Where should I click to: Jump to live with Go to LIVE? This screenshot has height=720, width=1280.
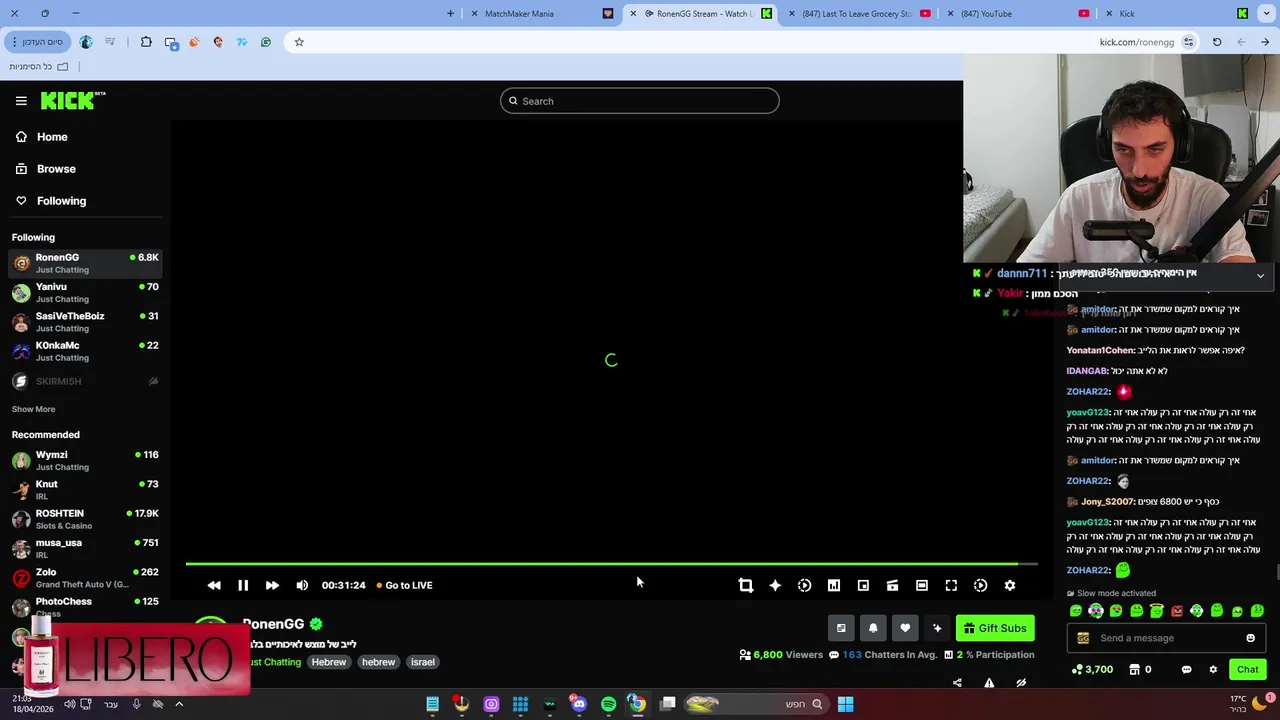pyautogui.click(x=404, y=585)
